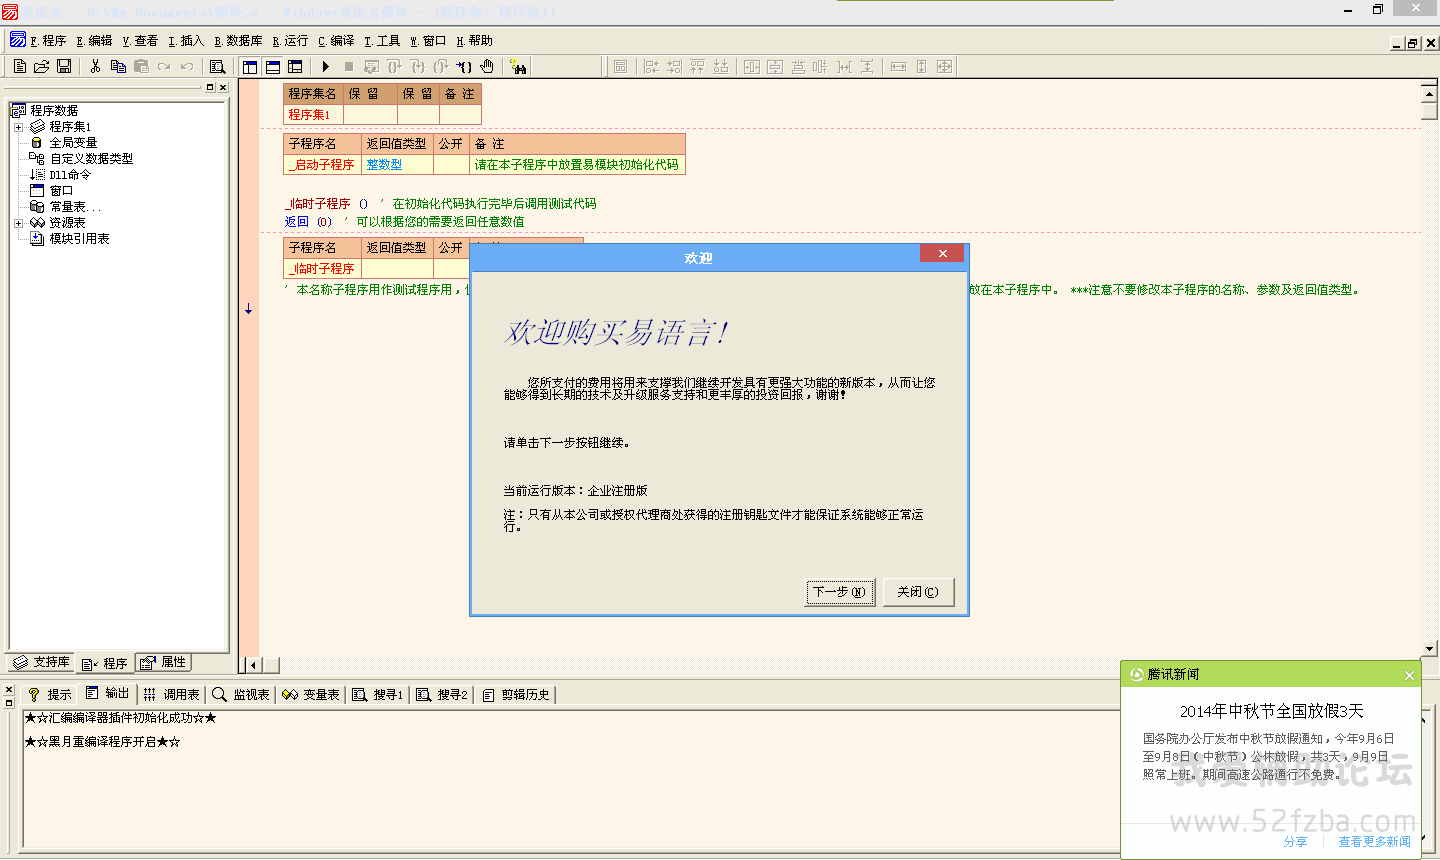
Task: Click the Paste clipboard toolbar icon
Action: point(141,66)
